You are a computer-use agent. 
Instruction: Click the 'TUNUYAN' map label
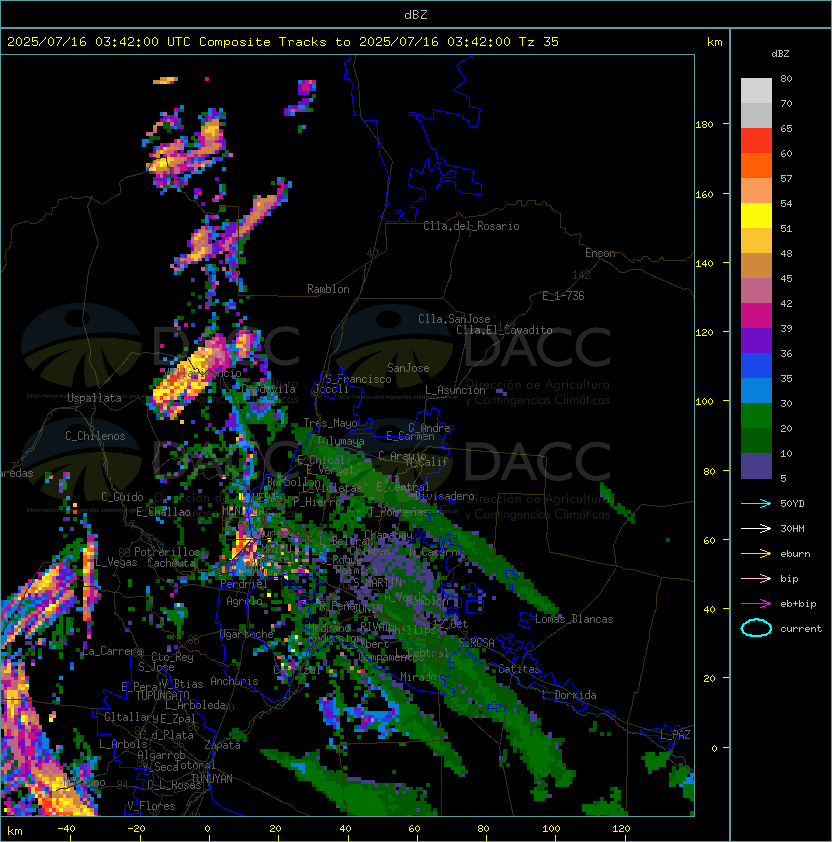coord(212,779)
